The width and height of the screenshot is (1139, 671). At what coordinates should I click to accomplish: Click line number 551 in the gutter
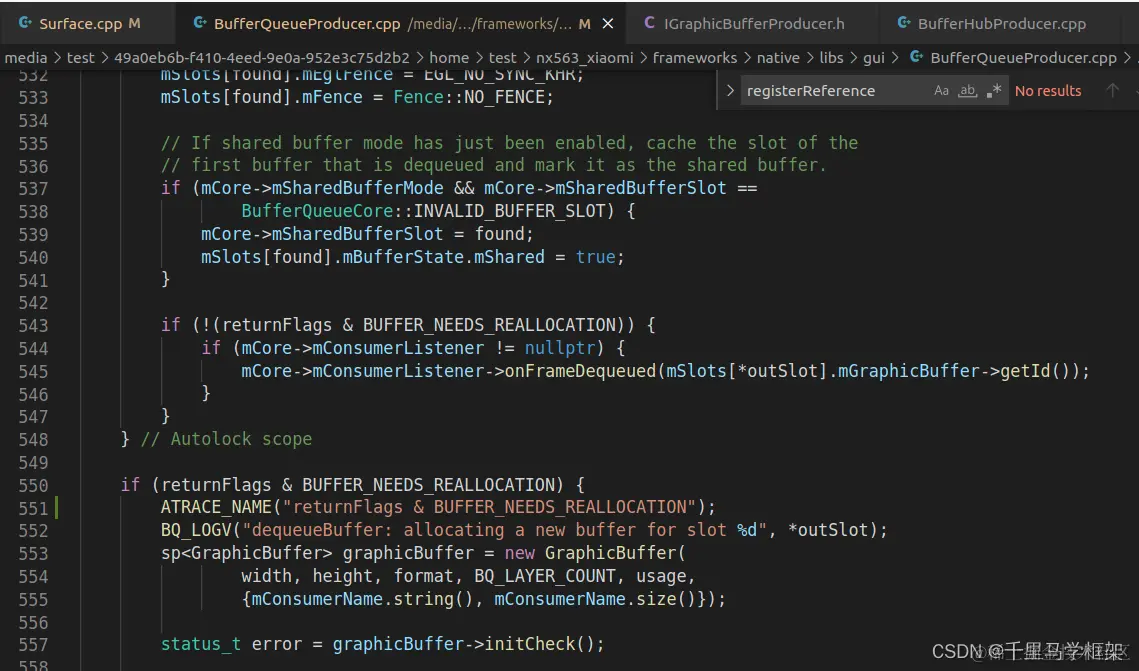33,508
